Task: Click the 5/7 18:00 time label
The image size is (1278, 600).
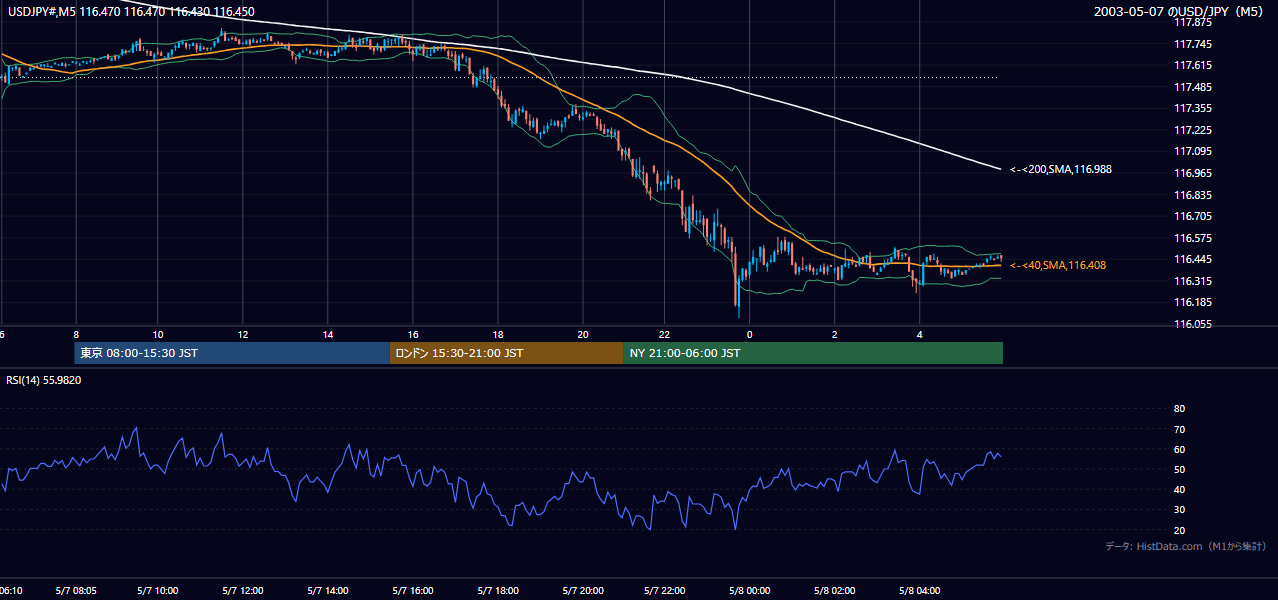Action: 498,591
